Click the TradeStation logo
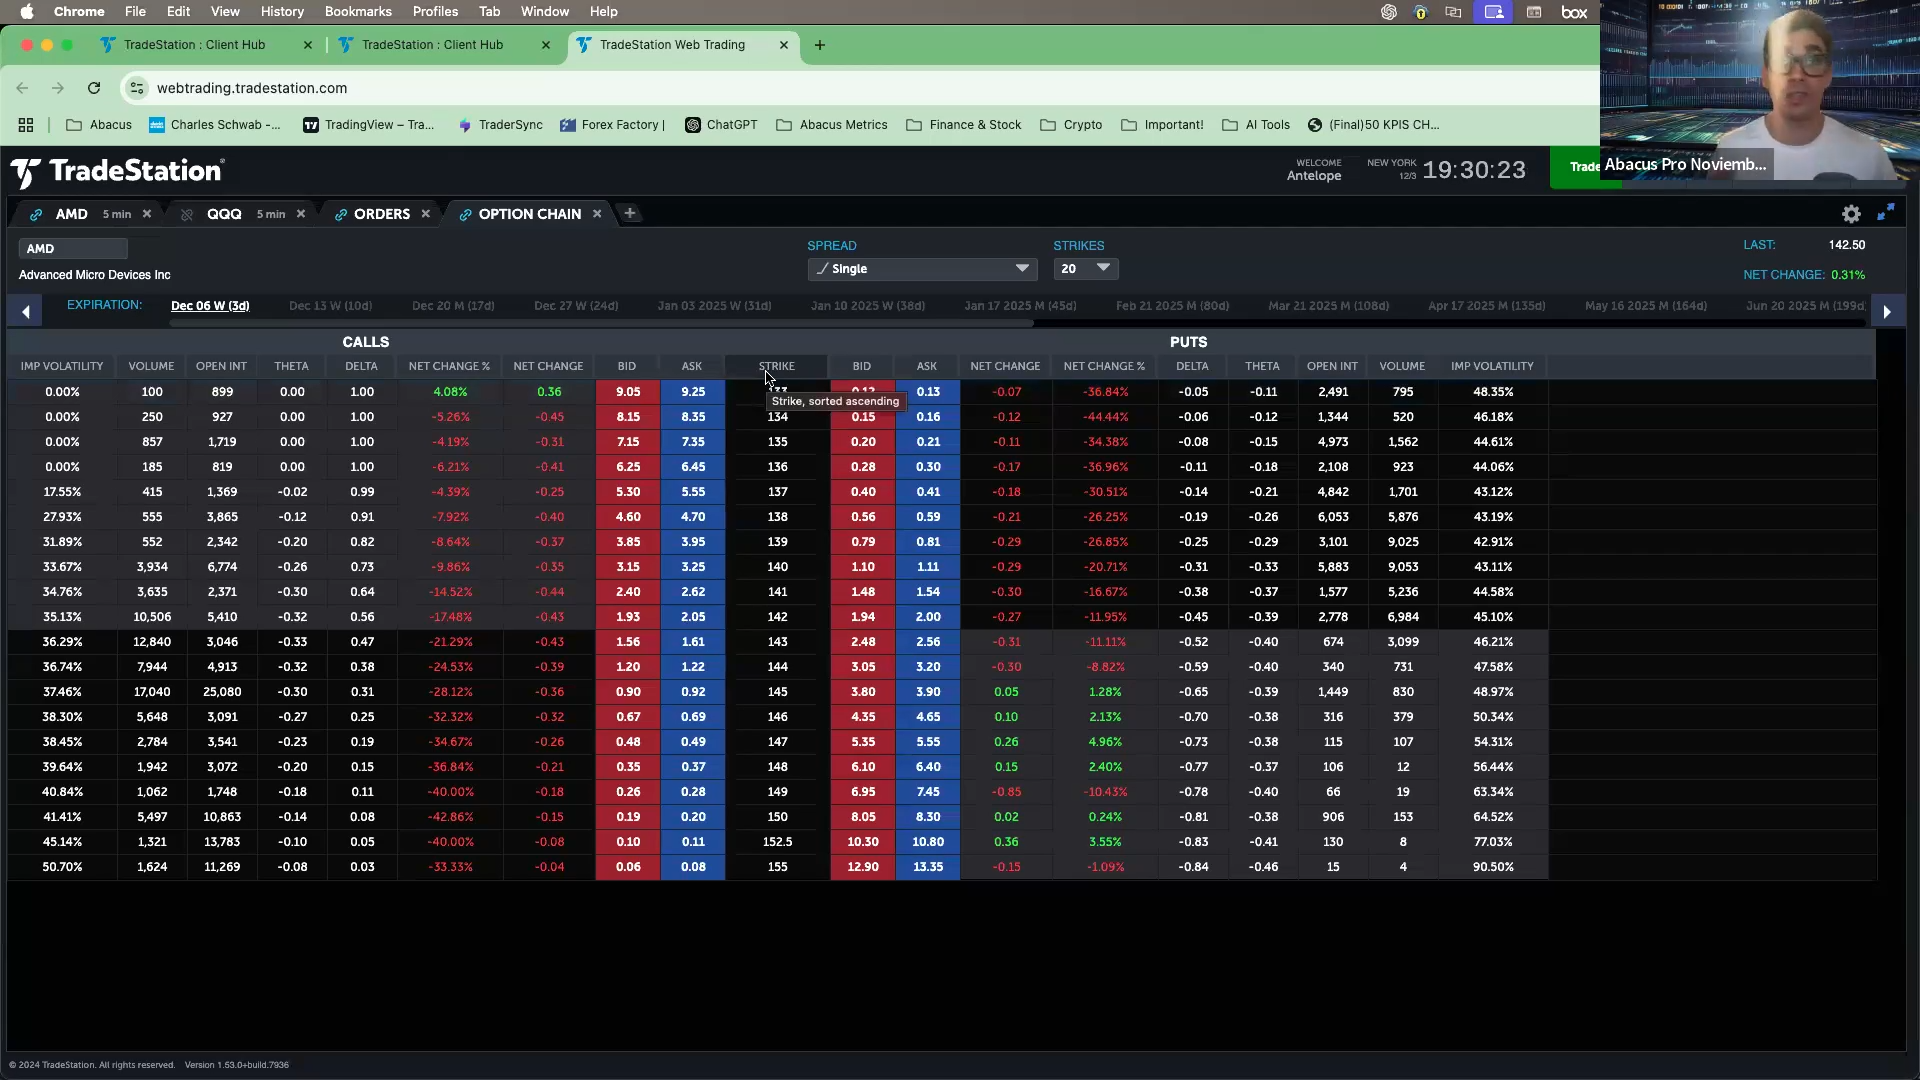 pyautogui.click(x=117, y=172)
